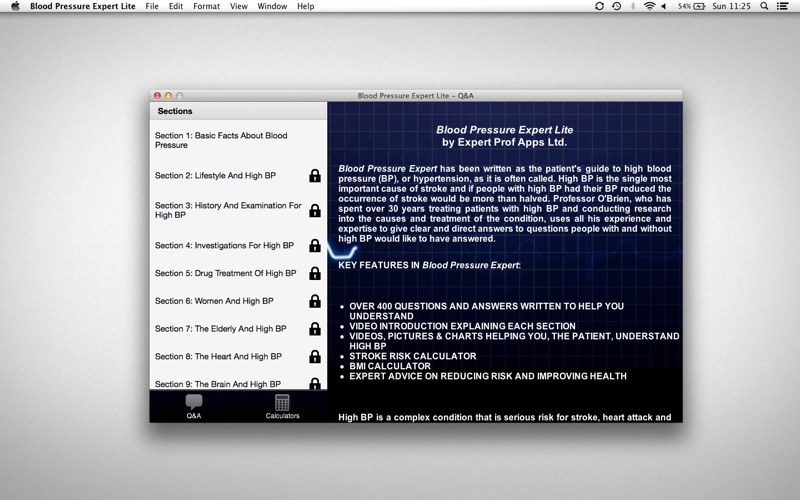Click the STROKE RISK CALCULATOR bullet text
Viewport: 800px width, 500px height.
(413, 356)
